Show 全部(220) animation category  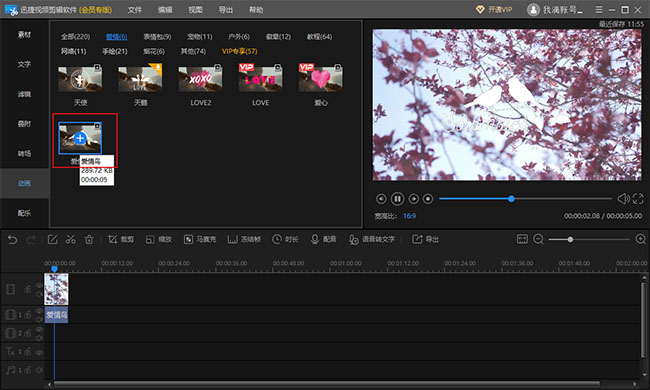[x=75, y=36]
